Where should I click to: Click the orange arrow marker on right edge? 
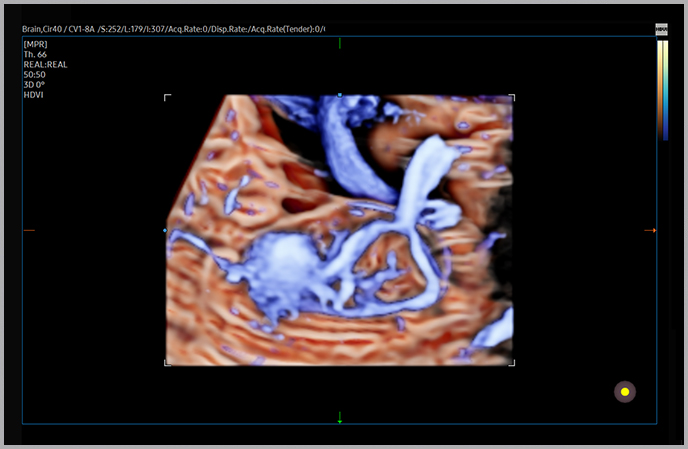pos(650,231)
